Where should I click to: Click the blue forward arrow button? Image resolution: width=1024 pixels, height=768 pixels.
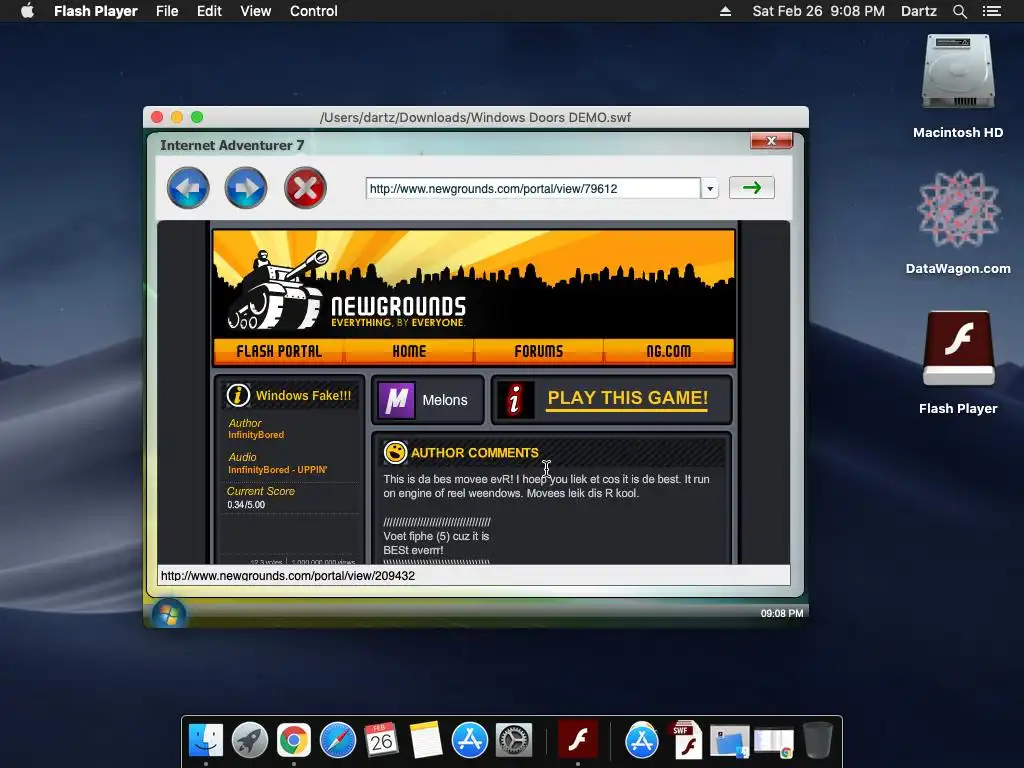click(246, 188)
